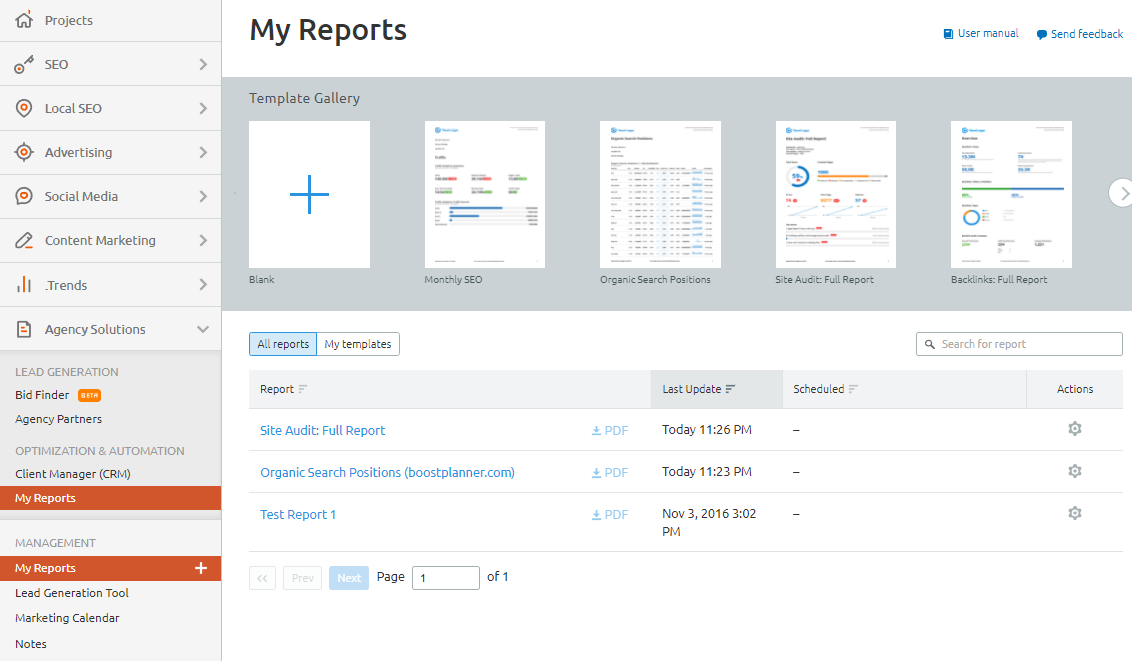Choose the Blank template thumbnail

pos(309,194)
